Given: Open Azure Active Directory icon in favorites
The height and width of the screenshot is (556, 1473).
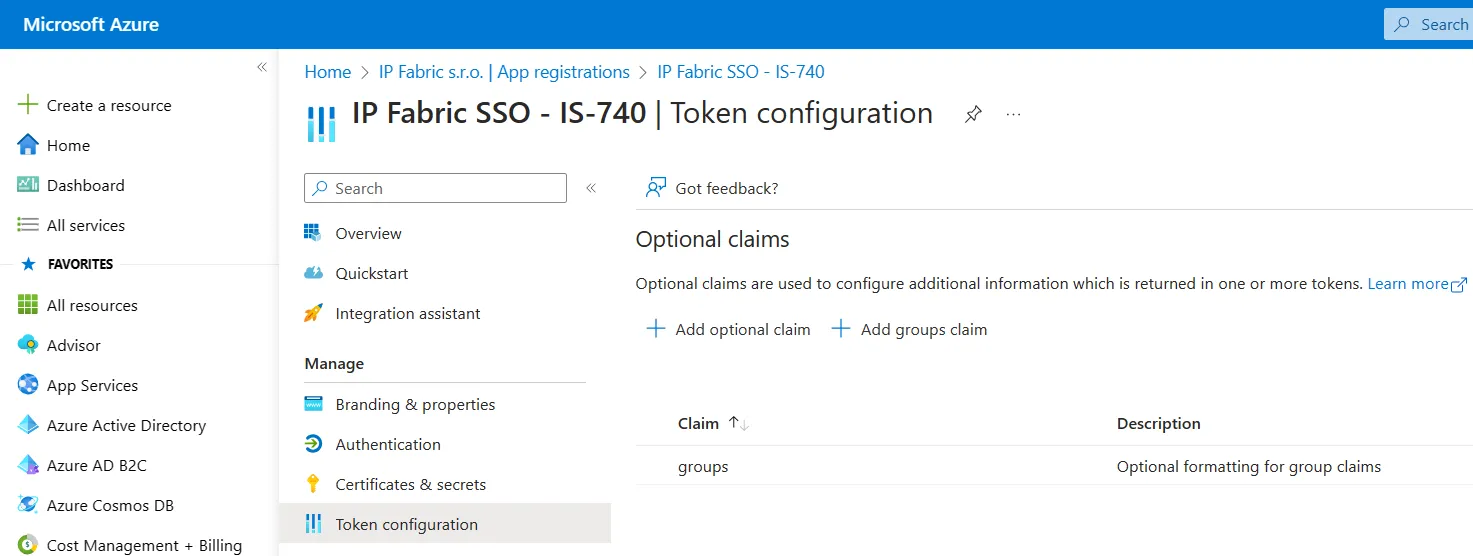Looking at the screenshot, I should coord(28,425).
